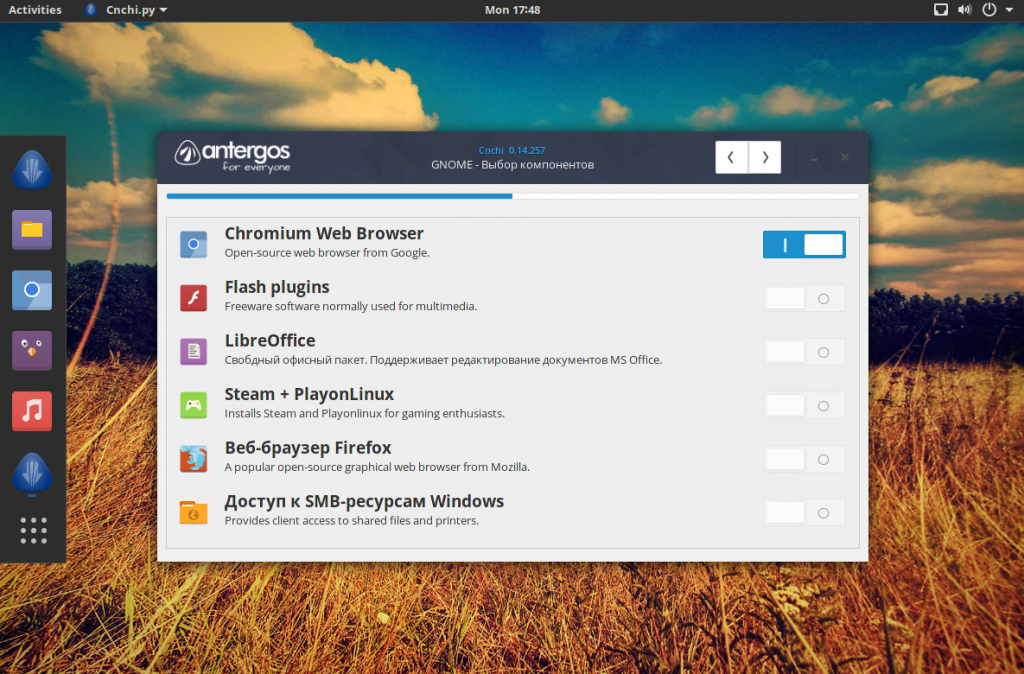
Task: Click the "Доступ к SMB-ресурсам Windows" title
Action: click(x=364, y=501)
